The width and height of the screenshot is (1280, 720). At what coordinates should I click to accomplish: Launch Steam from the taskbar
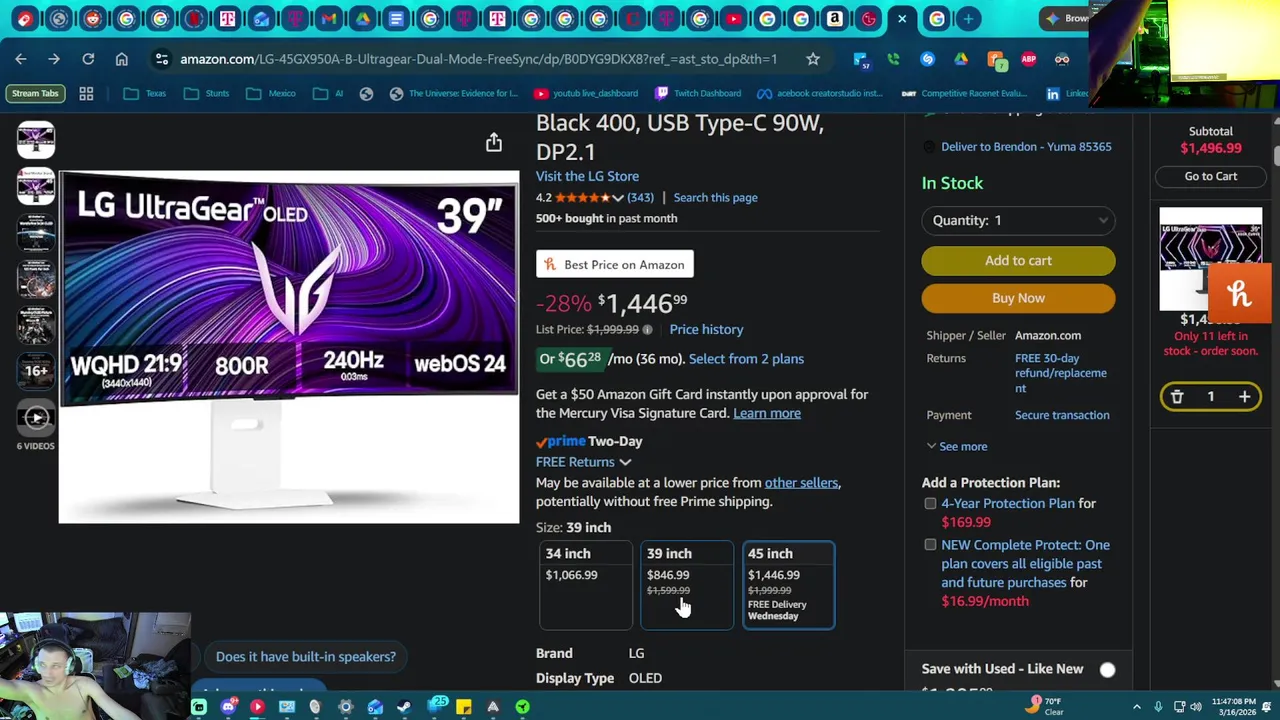click(404, 707)
